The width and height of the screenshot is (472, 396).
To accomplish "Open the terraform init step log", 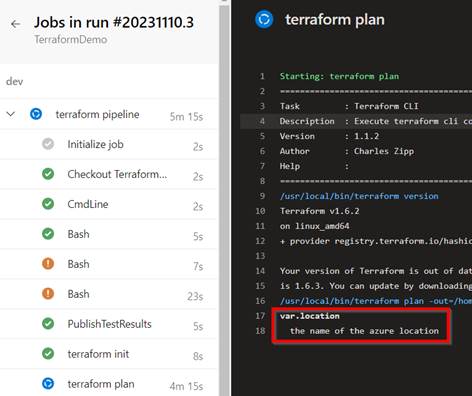I will click(x=108, y=354).
